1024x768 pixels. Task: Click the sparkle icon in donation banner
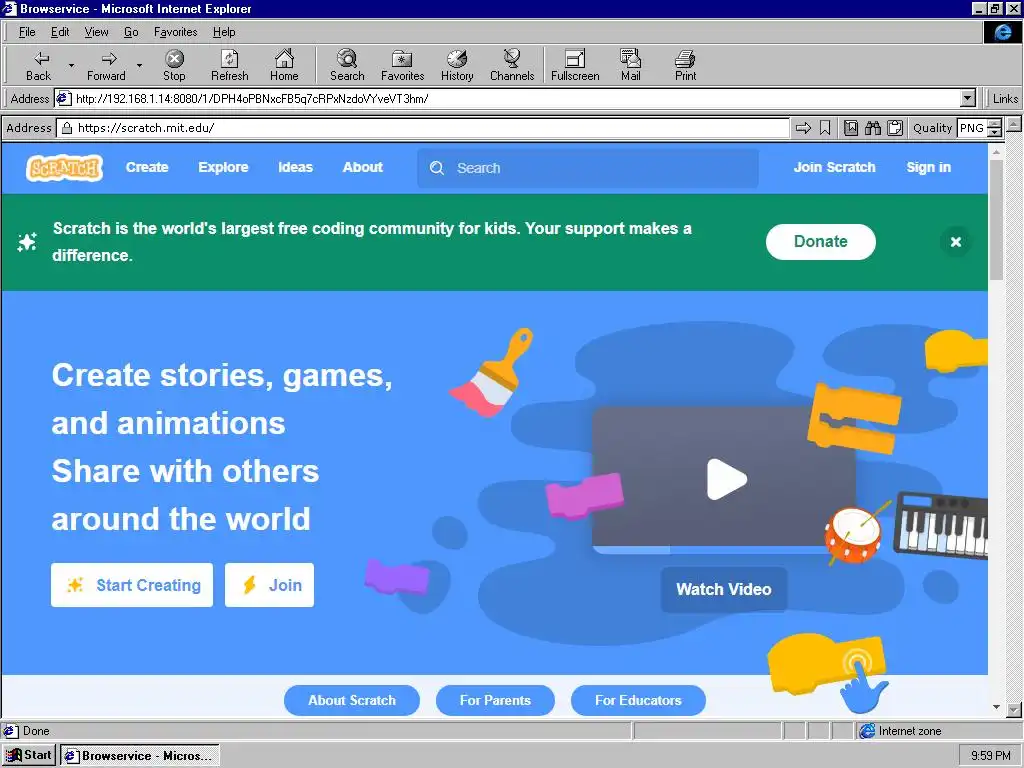point(27,242)
